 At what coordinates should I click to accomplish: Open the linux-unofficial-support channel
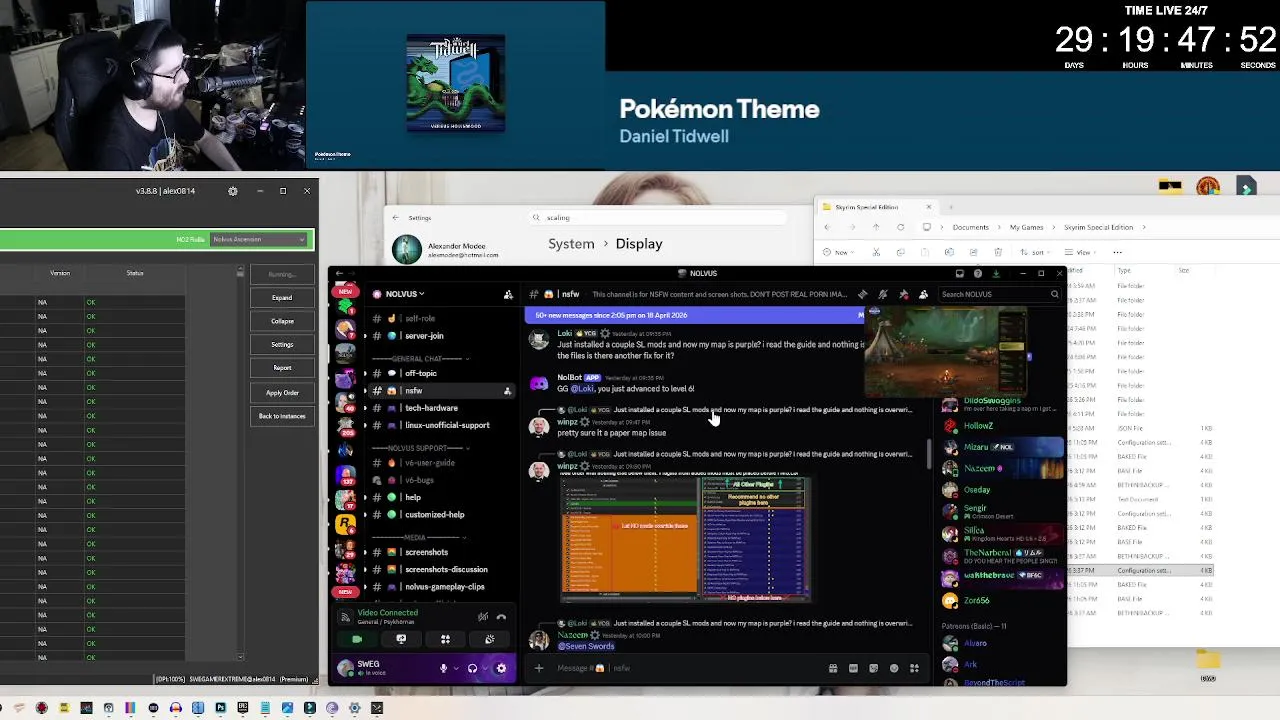click(x=446, y=425)
